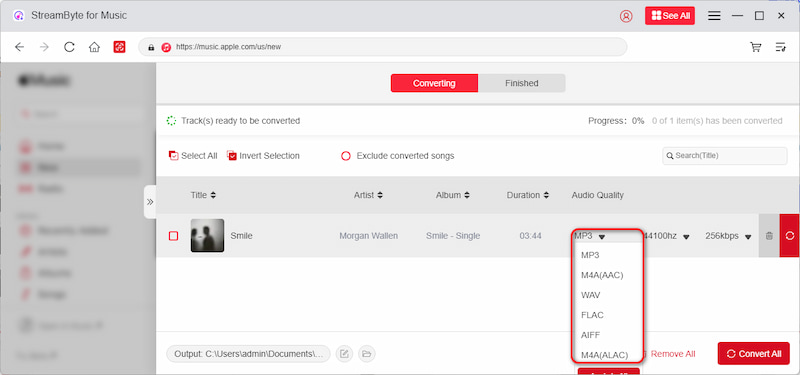Go forward with the forward arrow

[x=44, y=47]
